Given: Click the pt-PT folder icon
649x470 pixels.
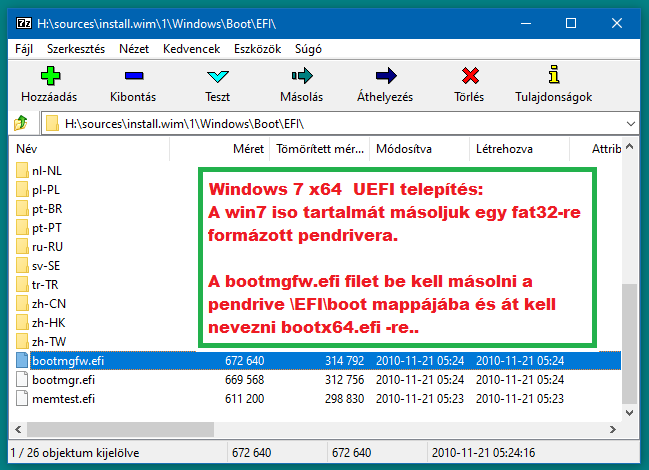Looking at the screenshot, I should 22,228.
